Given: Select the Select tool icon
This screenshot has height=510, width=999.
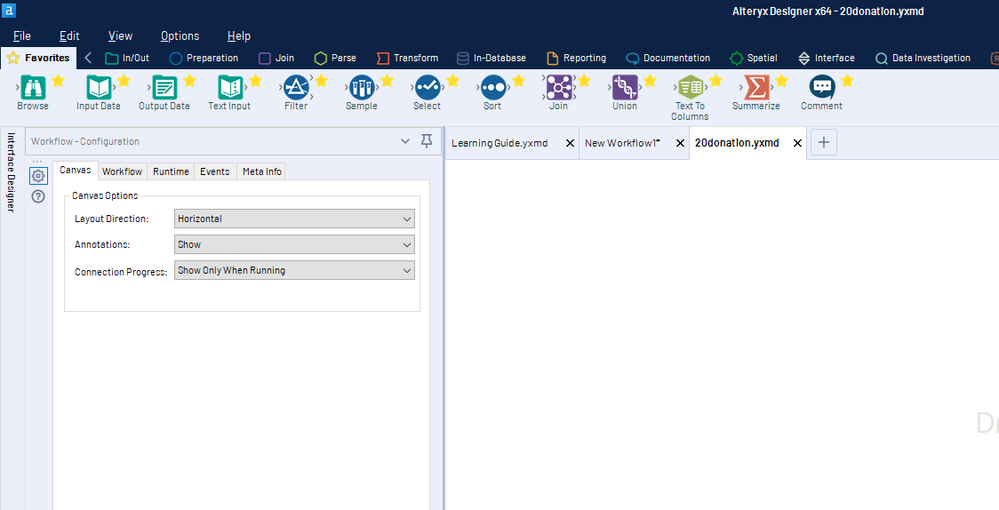Looking at the screenshot, I should (x=427, y=87).
